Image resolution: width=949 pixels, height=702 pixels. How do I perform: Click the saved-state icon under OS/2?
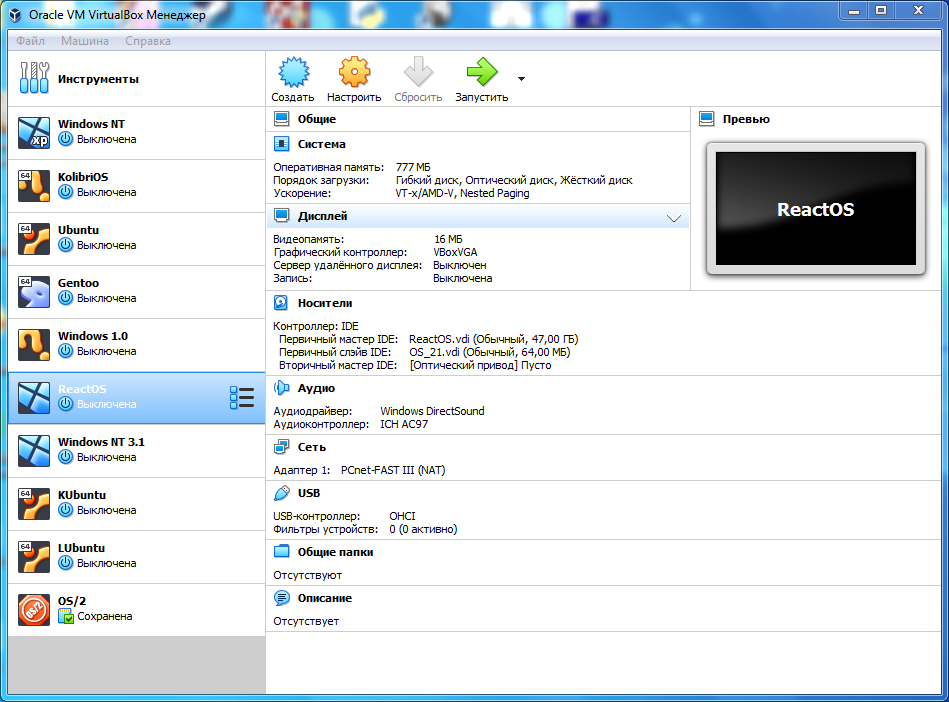click(x=65, y=616)
